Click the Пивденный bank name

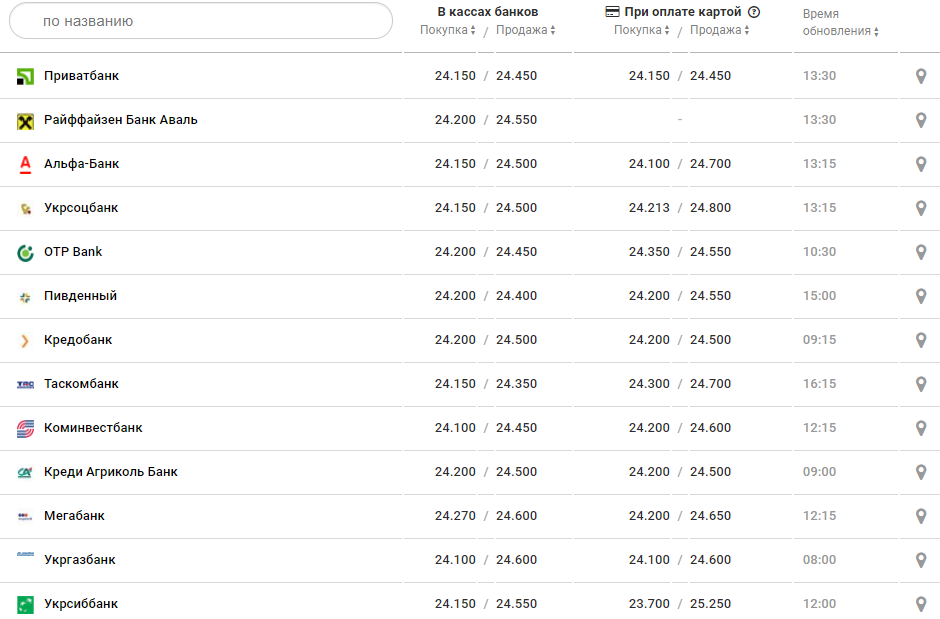(81, 296)
